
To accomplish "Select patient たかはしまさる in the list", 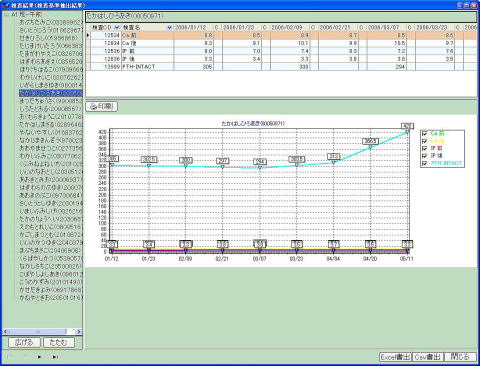I will [50, 124].
